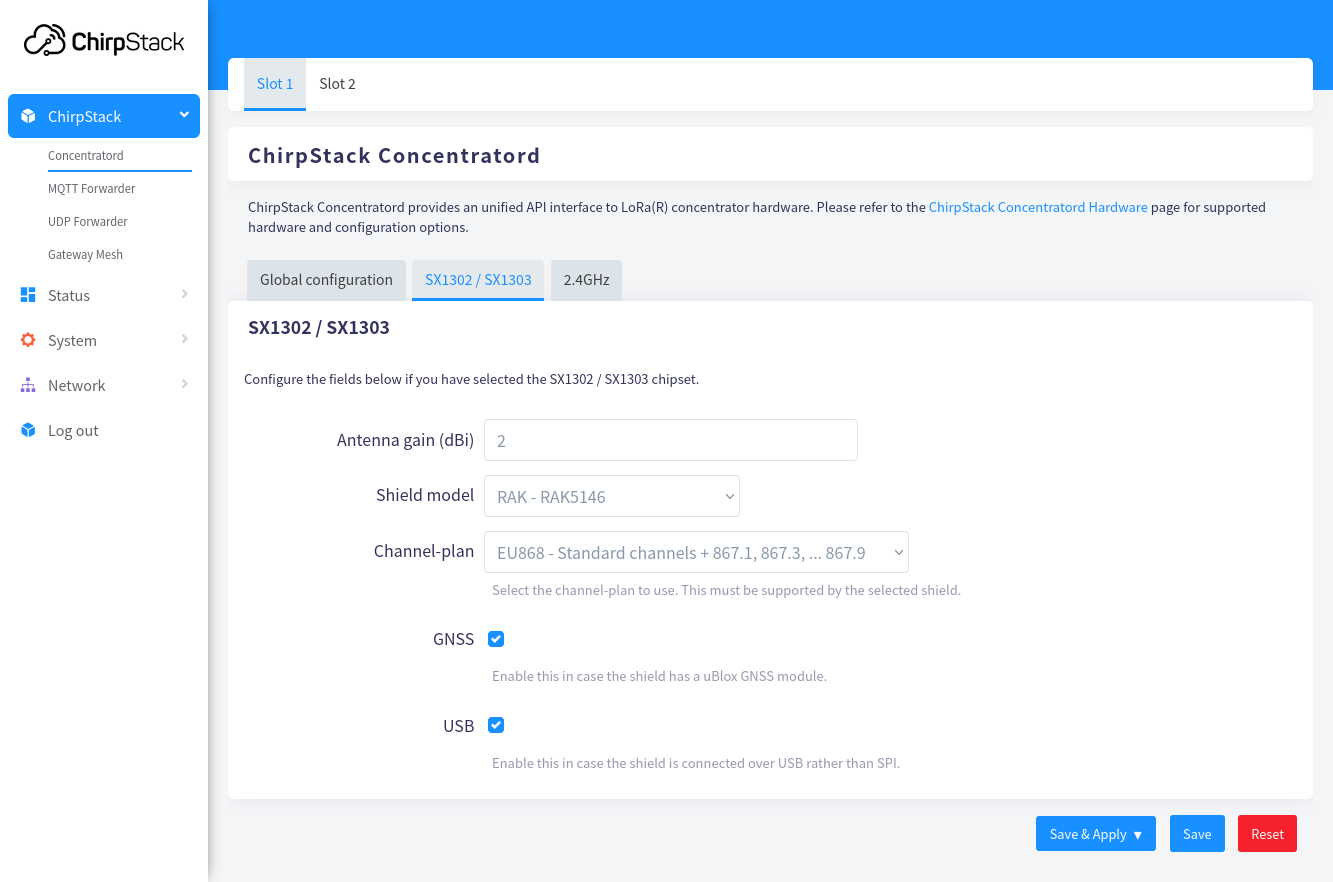1333x882 pixels.
Task: Open the ChirpStack Concentratord Hardware link
Action: (x=1037, y=207)
